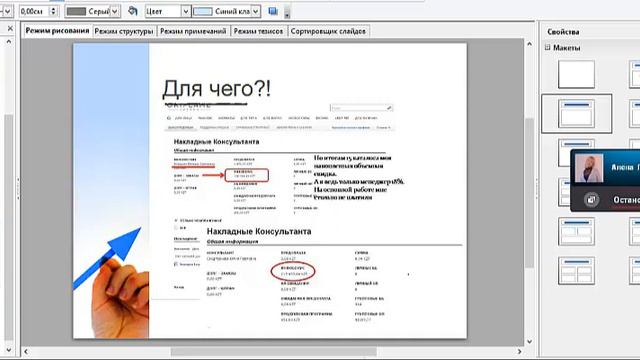This screenshot has width=640, height=360.
Task: Click the workspace vertical scrollbar down arrow
Action: click(529, 341)
